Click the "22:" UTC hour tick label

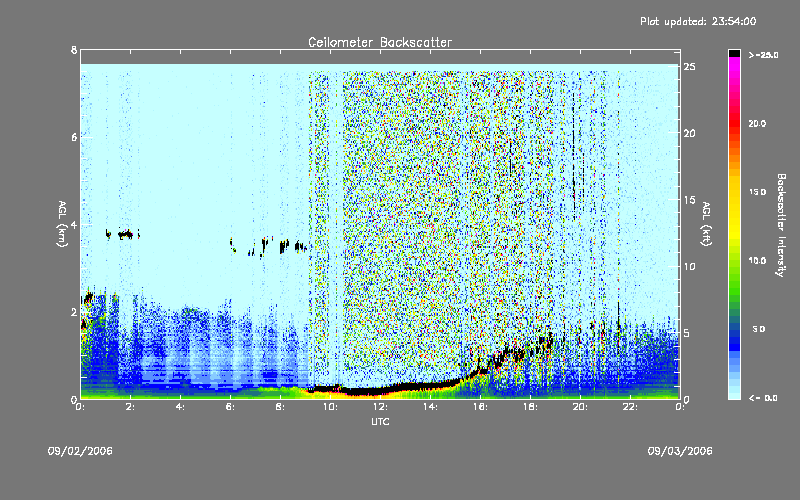[x=630, y=407]
